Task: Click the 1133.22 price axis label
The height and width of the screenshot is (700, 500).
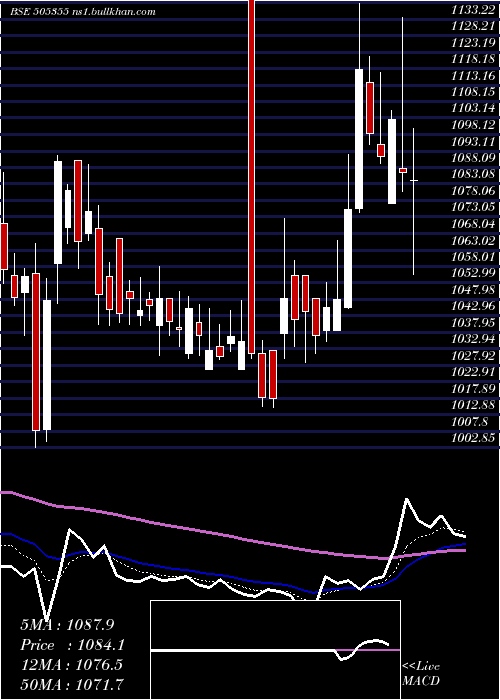Action: point(473,9)
